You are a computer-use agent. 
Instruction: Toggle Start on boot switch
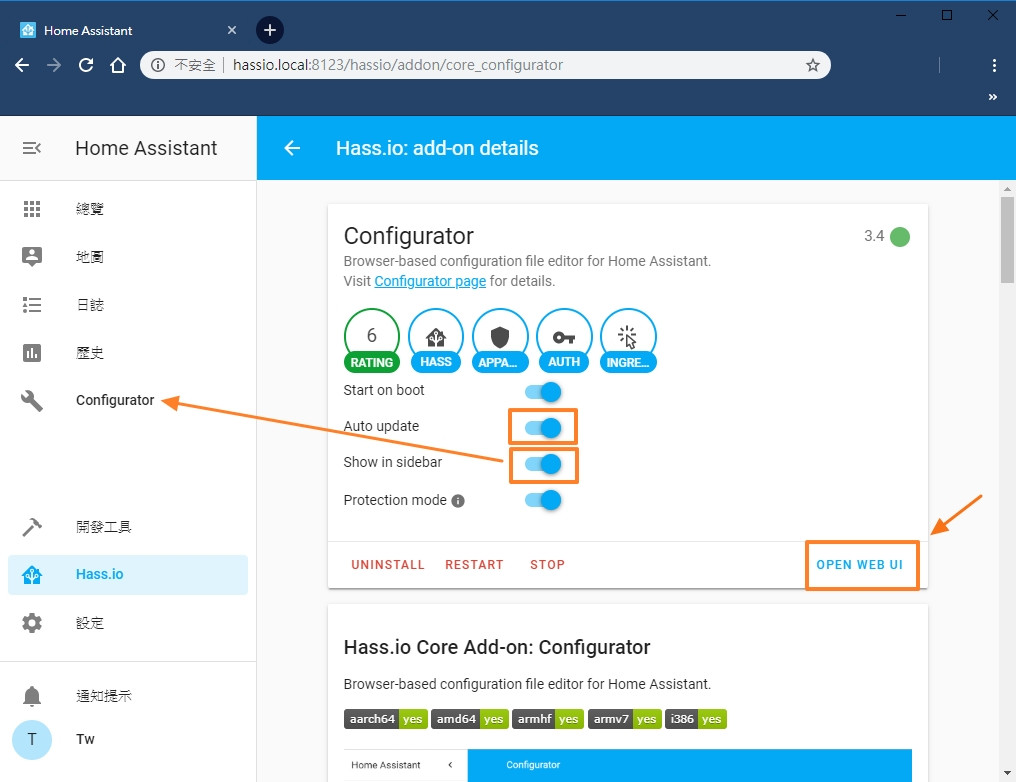(x=543, y=392)
